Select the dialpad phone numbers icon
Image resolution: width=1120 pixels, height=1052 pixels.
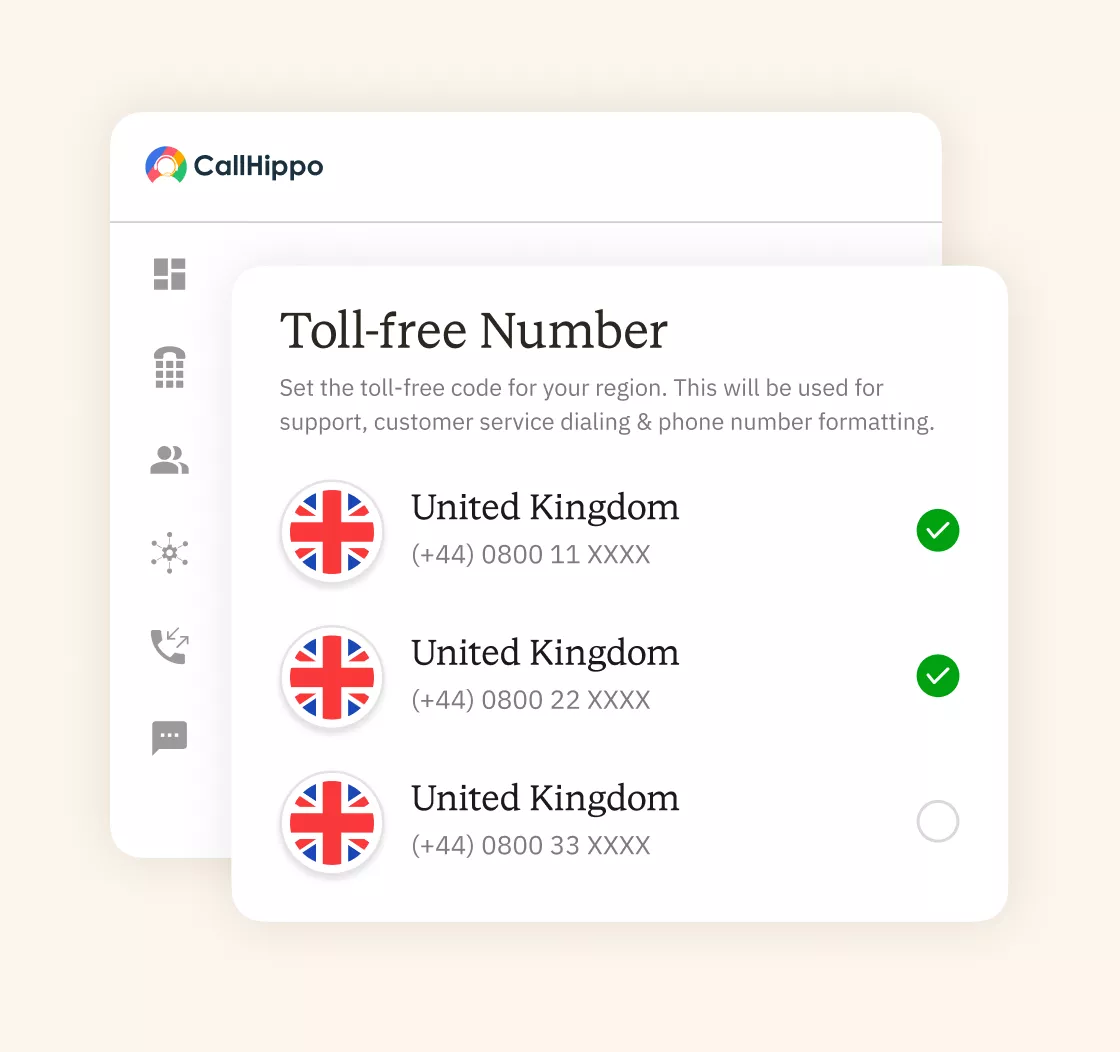(x=170, y=367)
